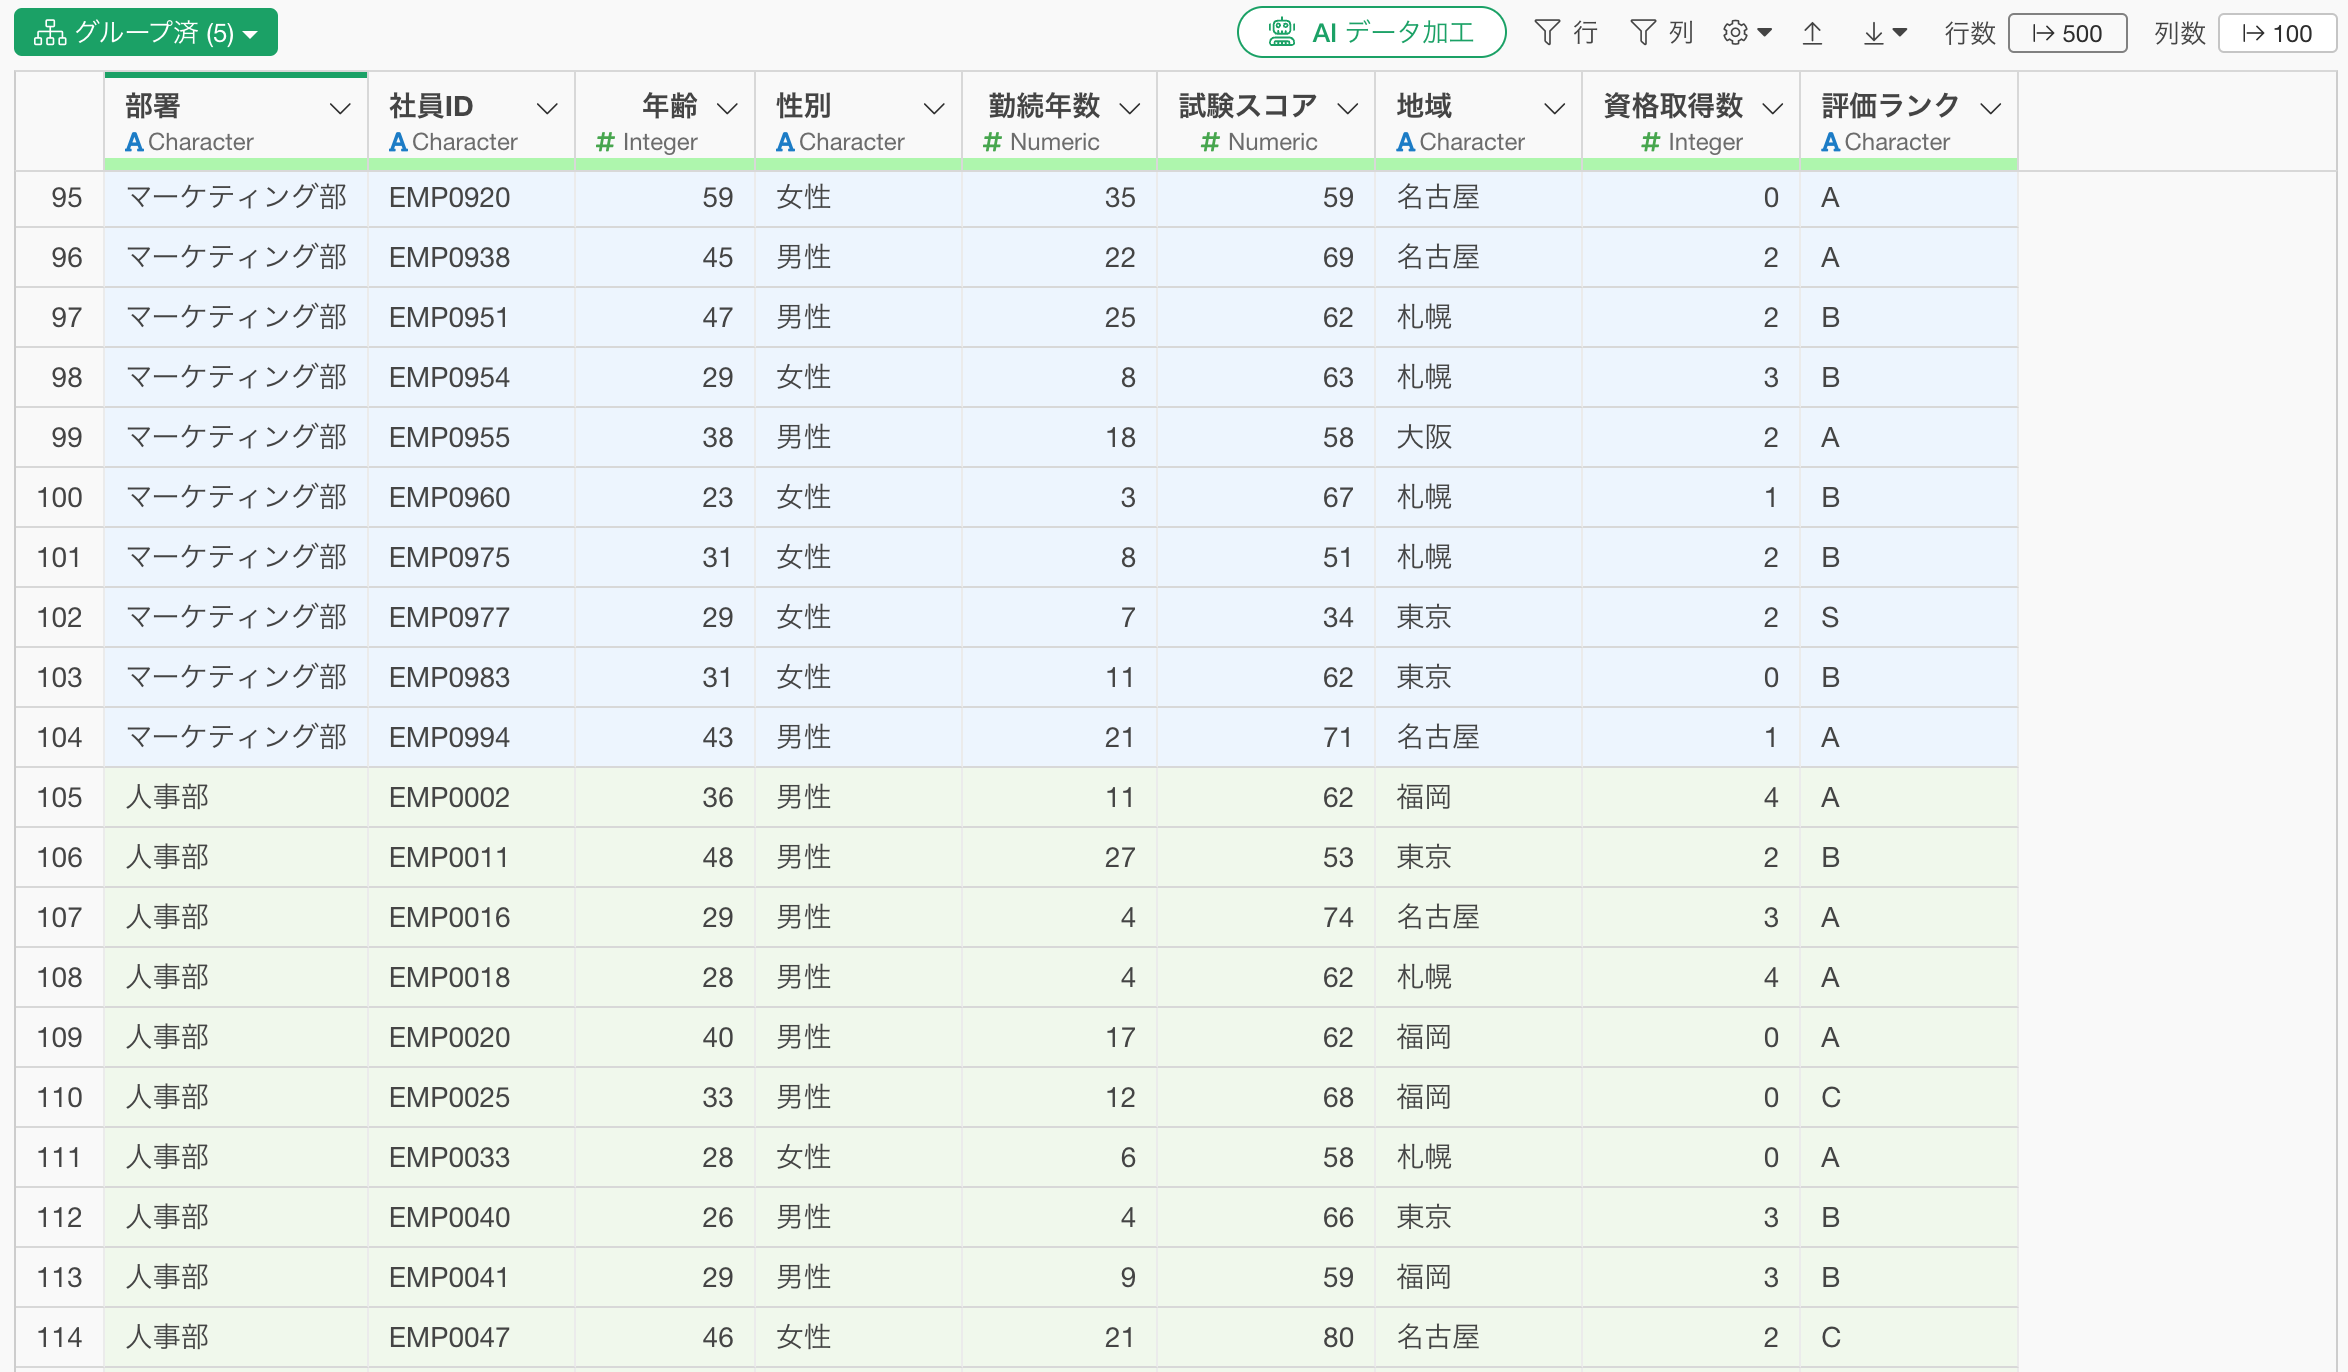
Task: Select the cell EMP0977
Action: pyautogui.click(x=449, y=617)
